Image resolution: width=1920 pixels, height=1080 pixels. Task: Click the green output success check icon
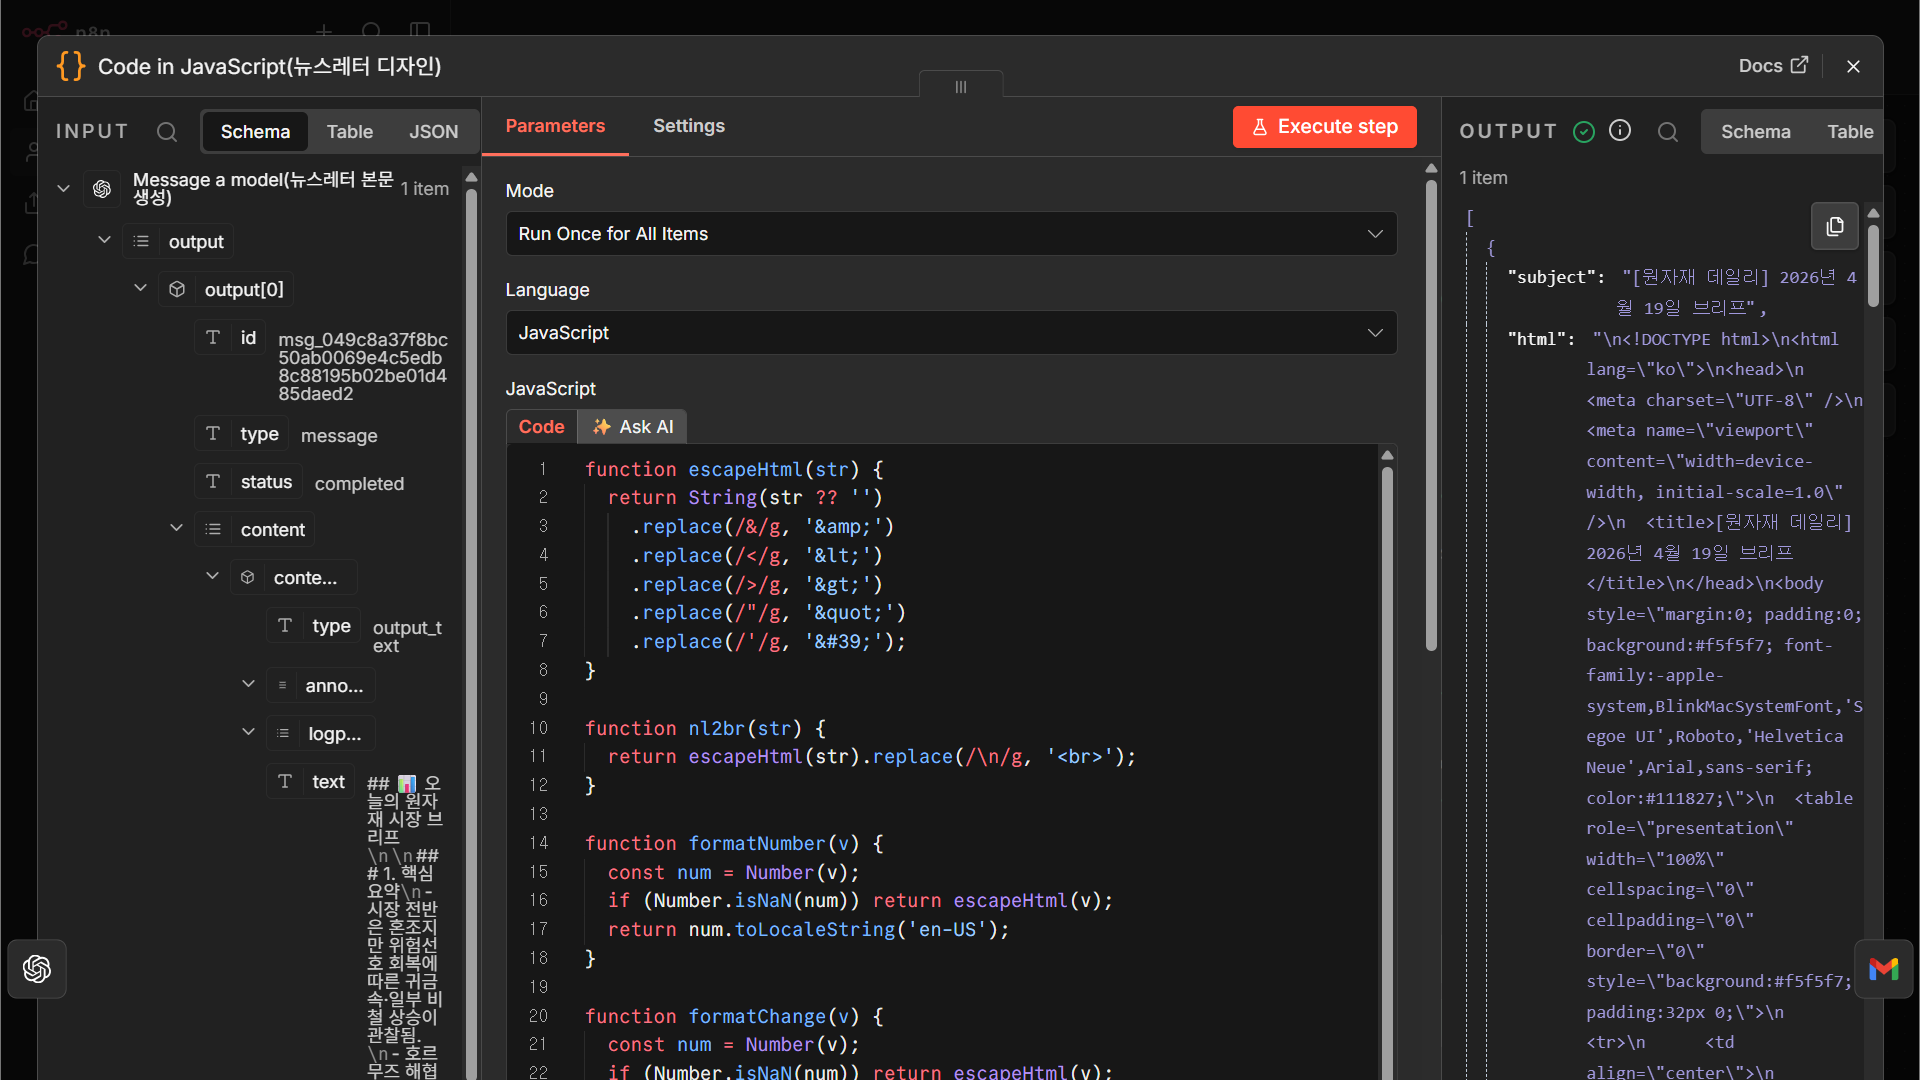tap(1584, 132)
